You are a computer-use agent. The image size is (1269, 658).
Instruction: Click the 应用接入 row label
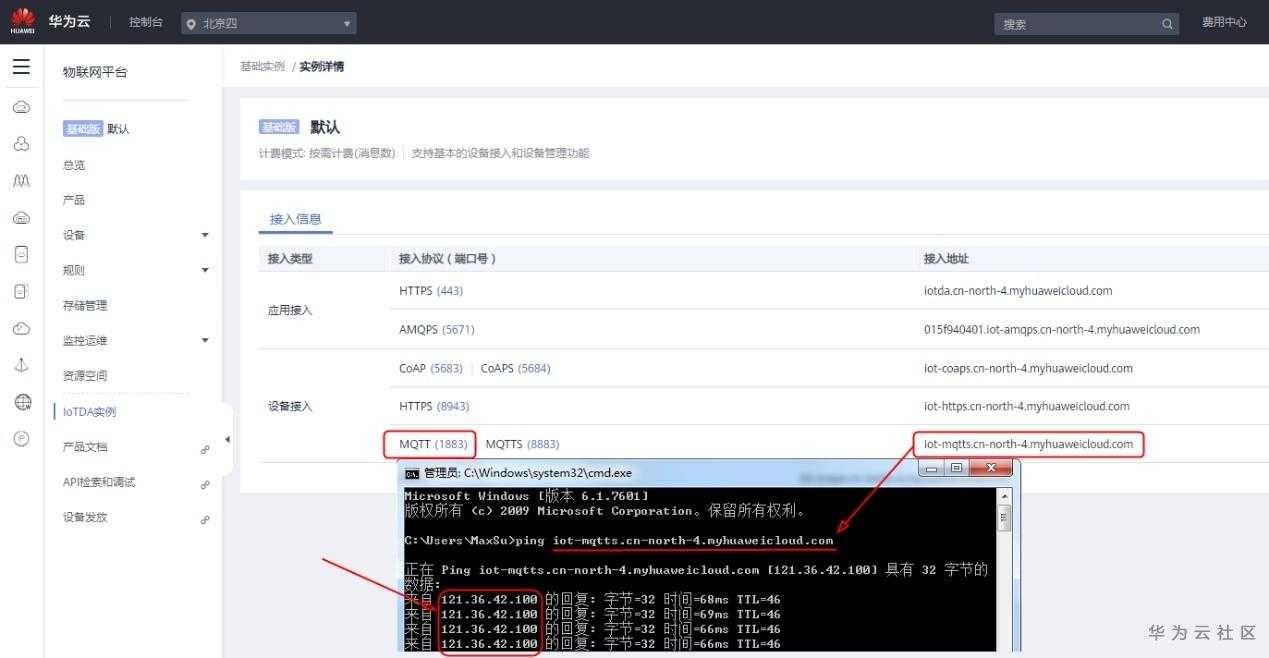tap(290, 310)
